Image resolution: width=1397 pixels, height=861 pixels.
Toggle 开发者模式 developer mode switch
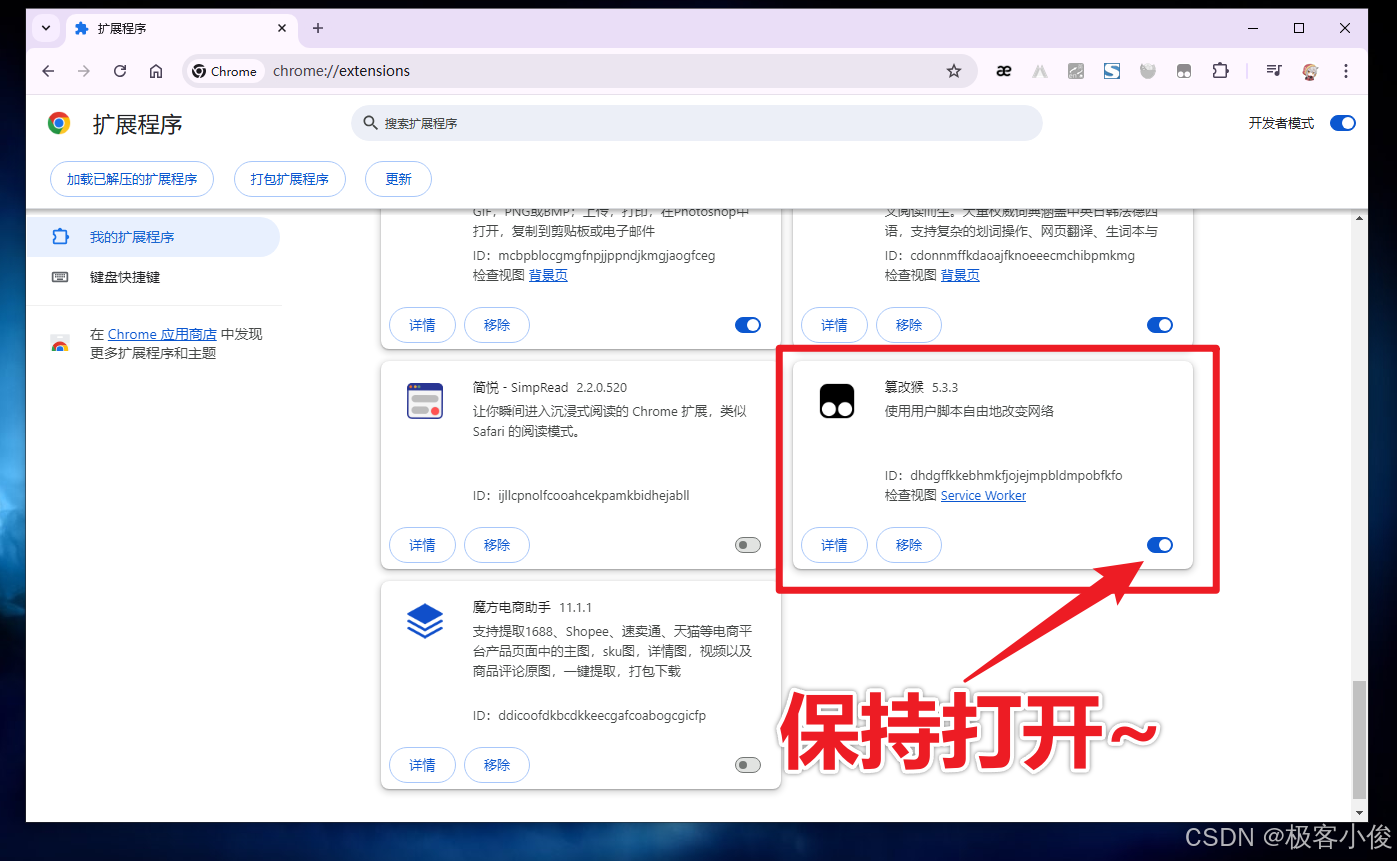coord(1343,123)
